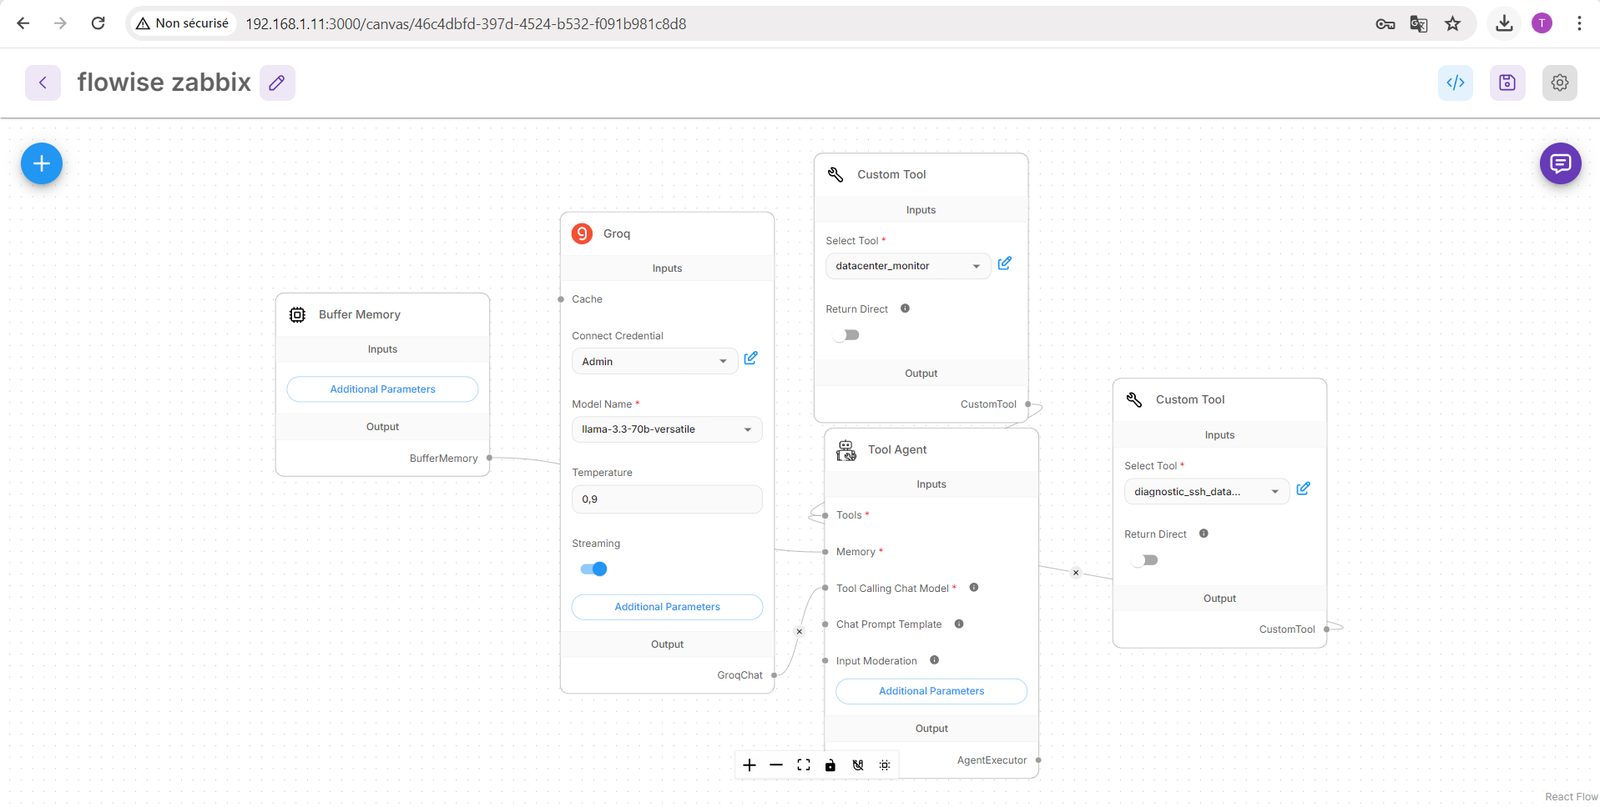Open the purple chat bubble button
Image resolution: width=1600 pixels, height=807 pixels.
[x=1560, y=163]
